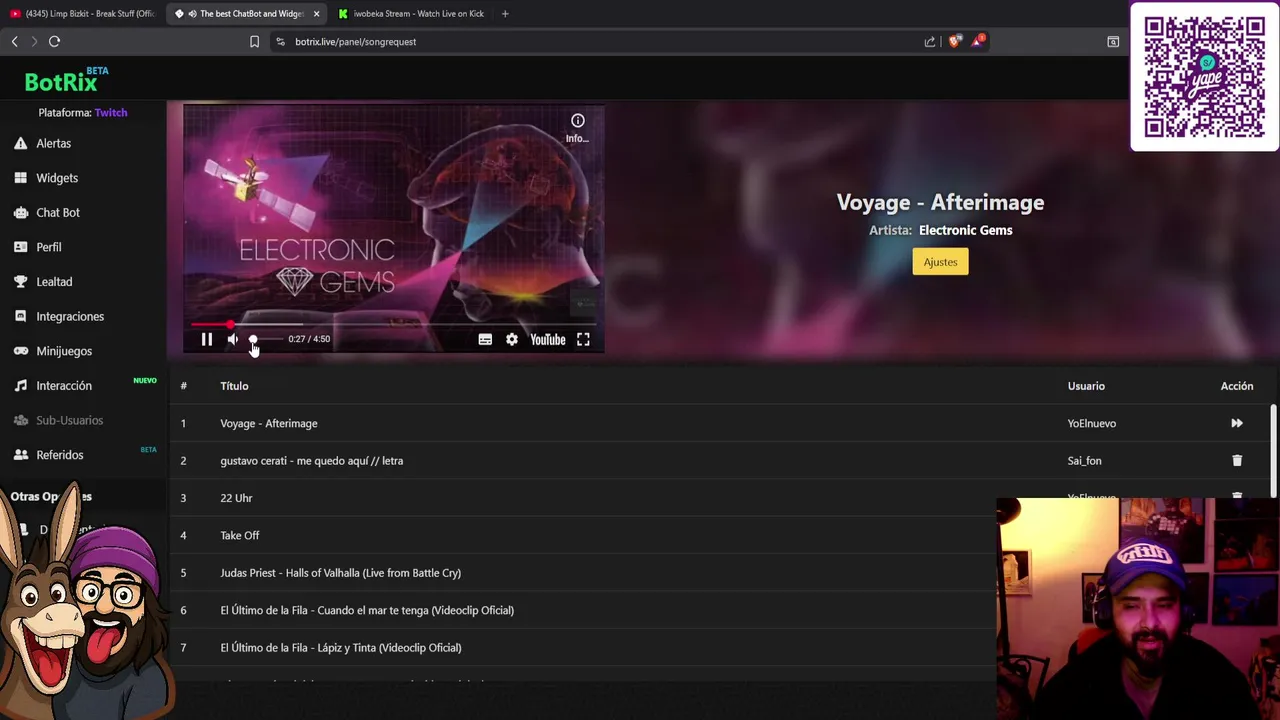Select song 'Cuando el mar te tenga'
The image size is (1280, 720).
coord(367,610)
